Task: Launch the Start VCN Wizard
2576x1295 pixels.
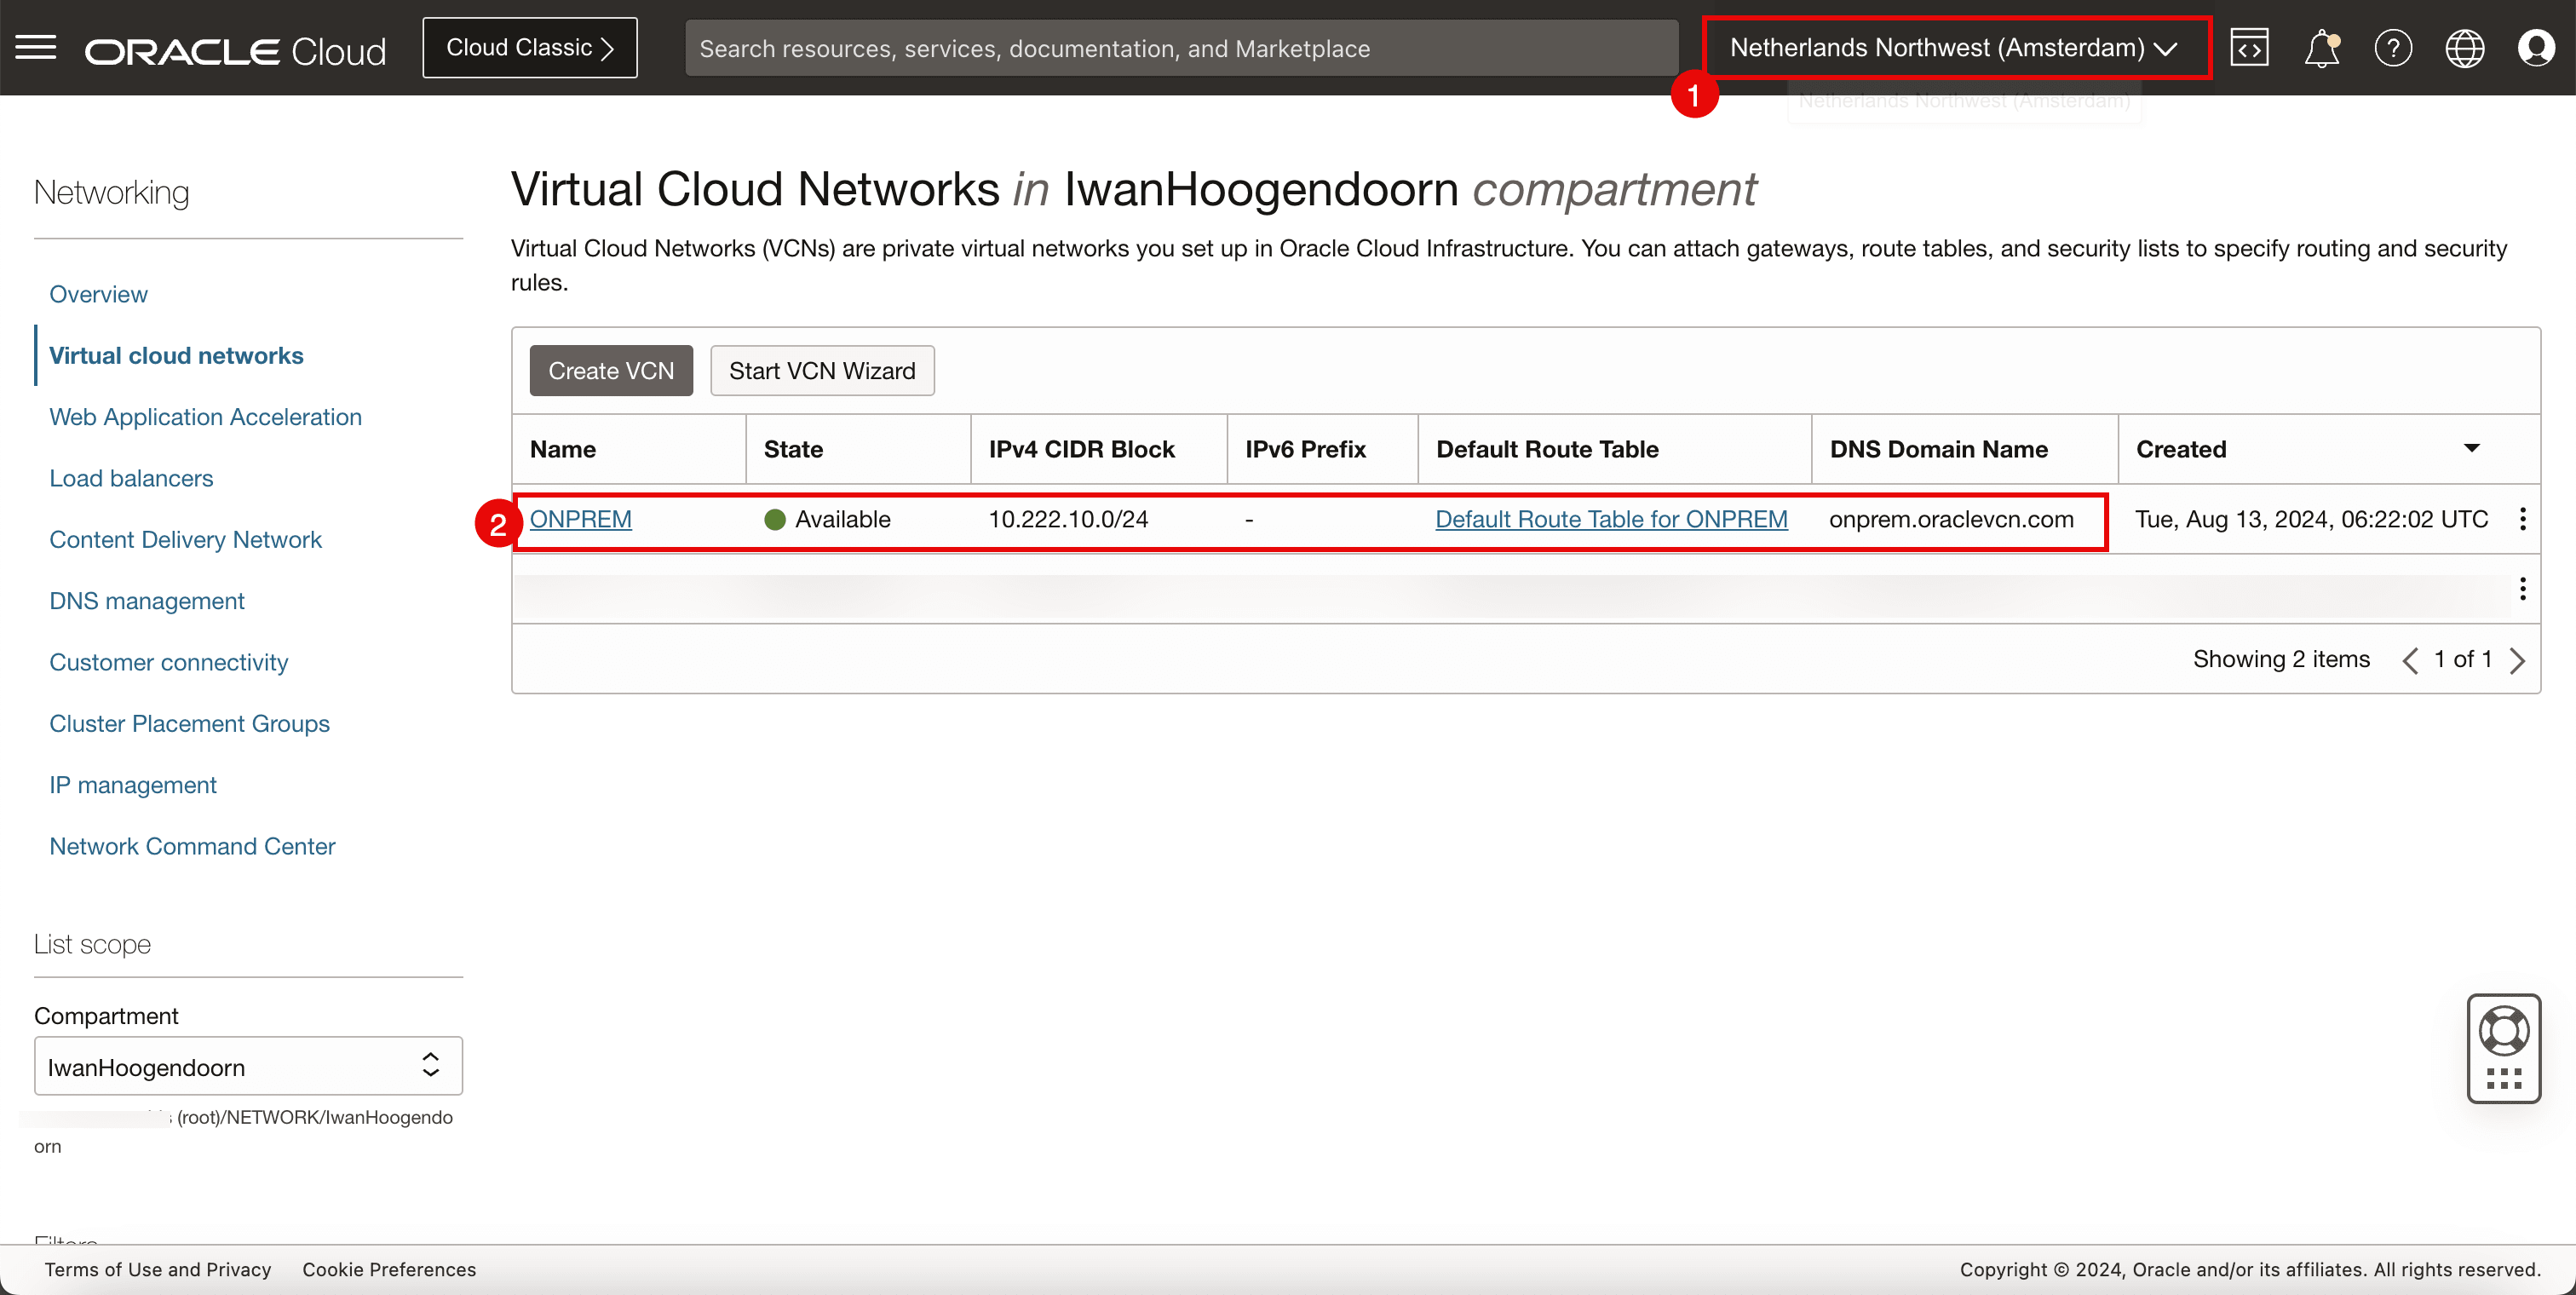Action: pyautogui.click(x=821, y=371)
